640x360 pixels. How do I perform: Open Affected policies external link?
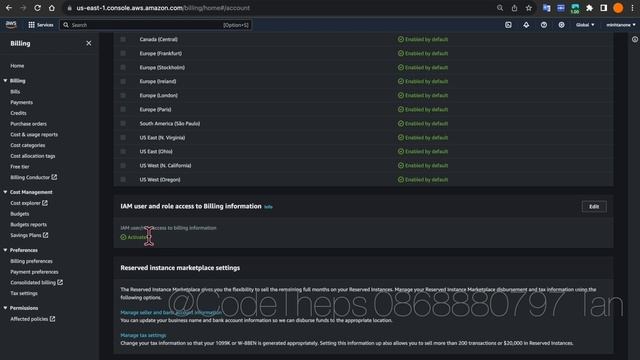[x=33, y=319]
